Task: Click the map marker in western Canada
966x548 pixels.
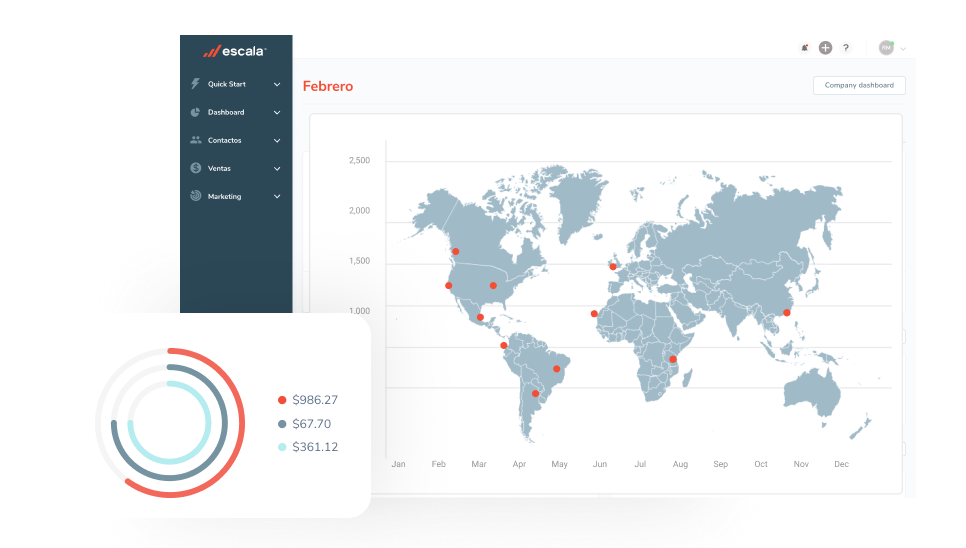Action: tap(455, 251)
